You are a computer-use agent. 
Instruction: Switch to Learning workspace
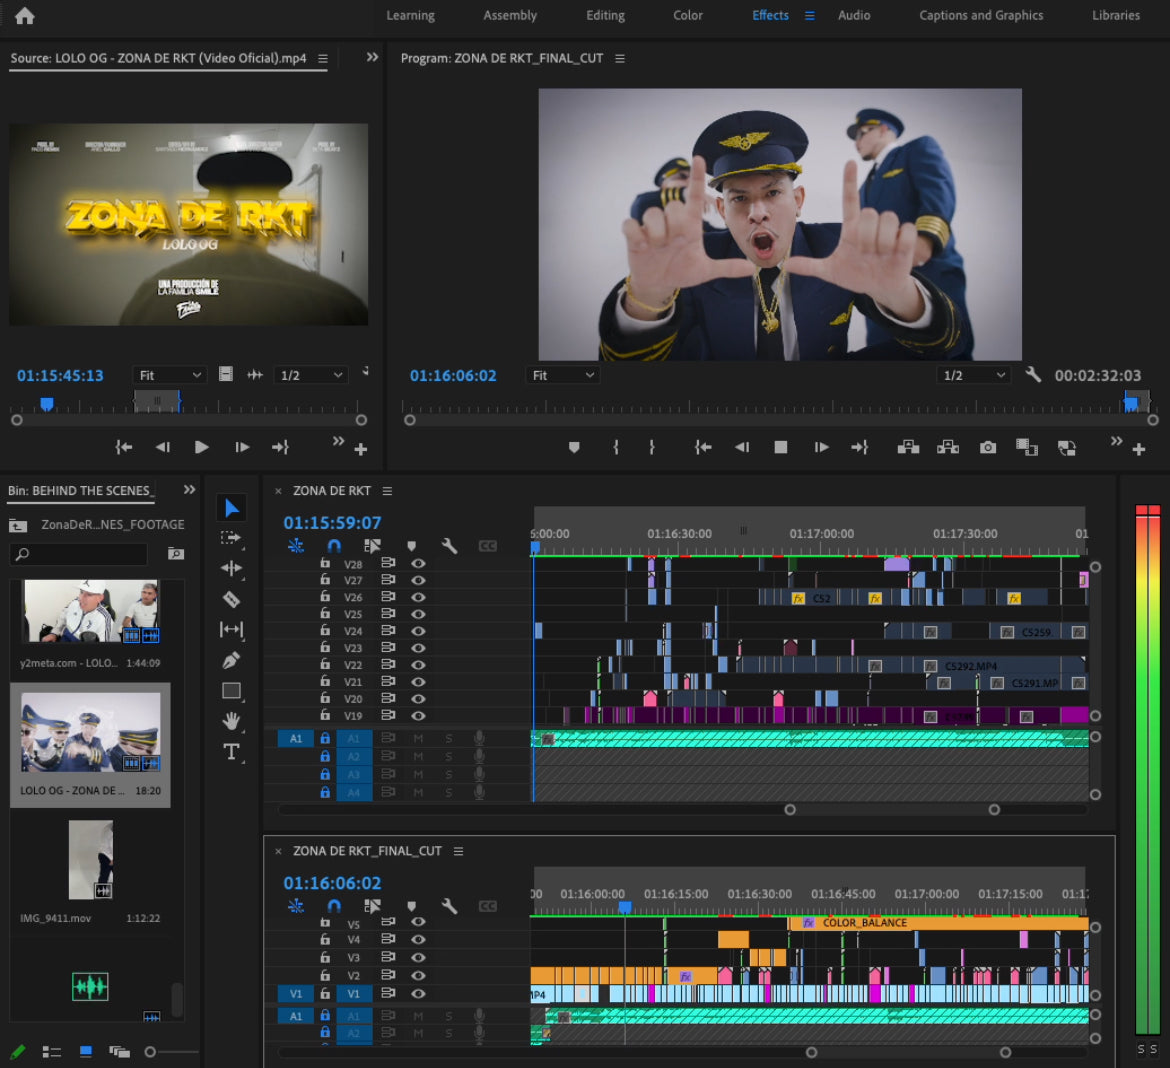[x=410, y=15]
